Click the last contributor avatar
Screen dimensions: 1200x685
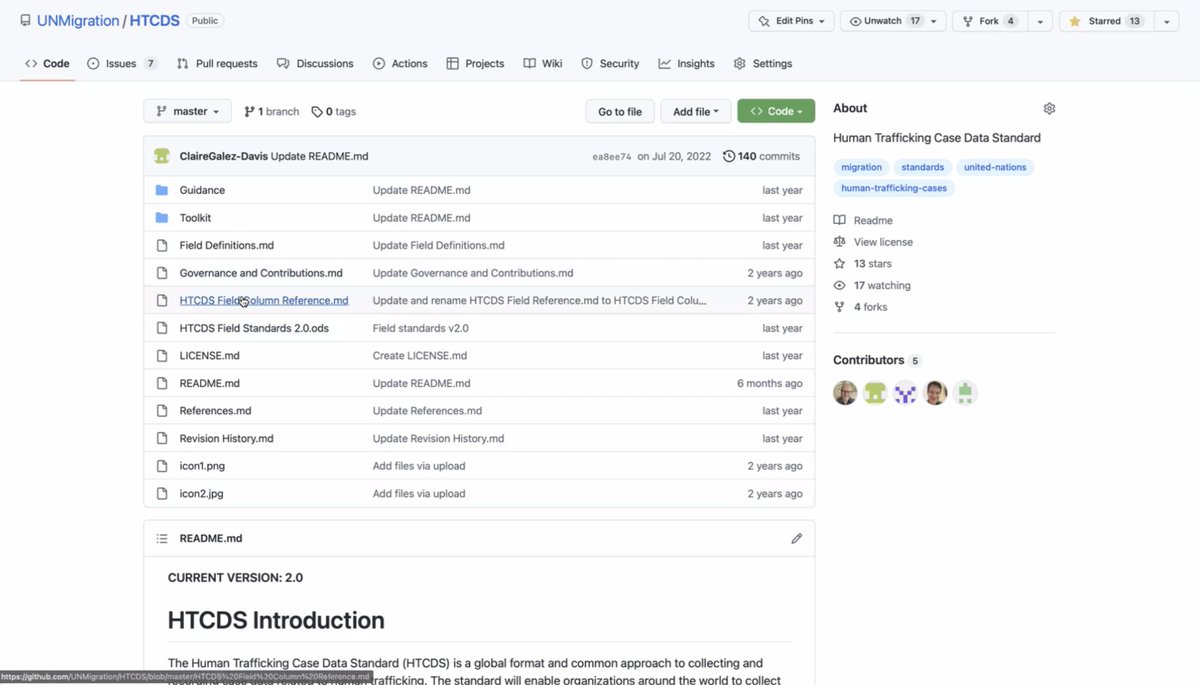pos(965,393)
